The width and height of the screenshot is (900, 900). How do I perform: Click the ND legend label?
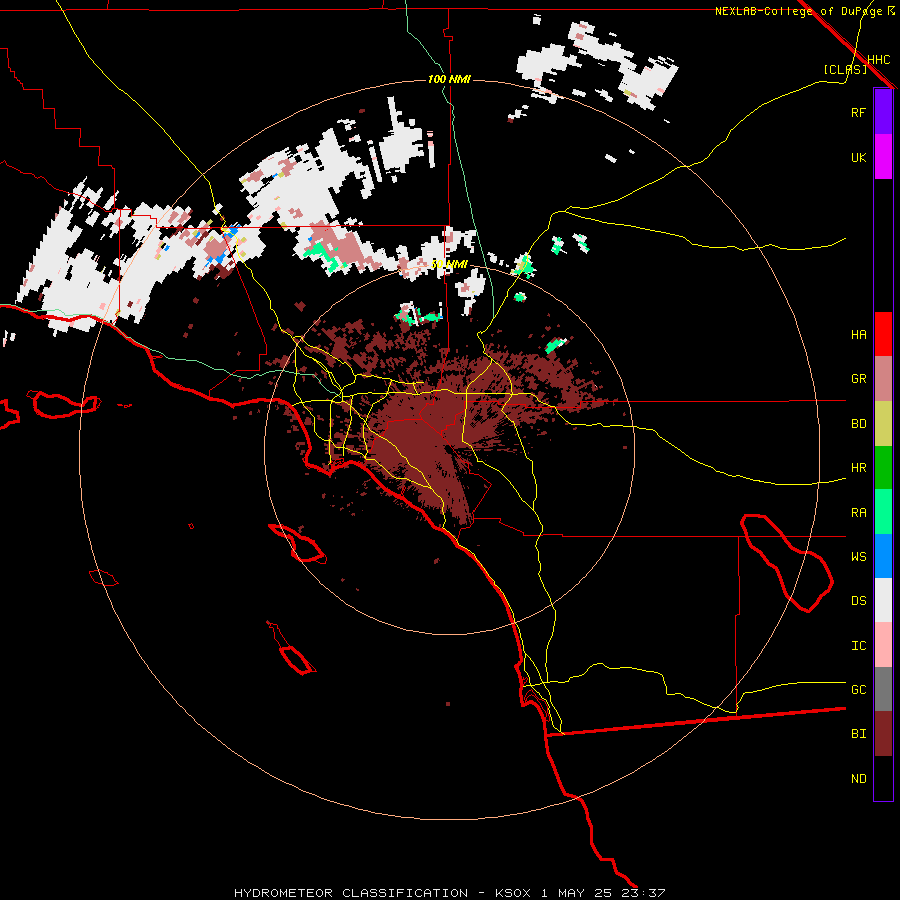tap(858, 779)
